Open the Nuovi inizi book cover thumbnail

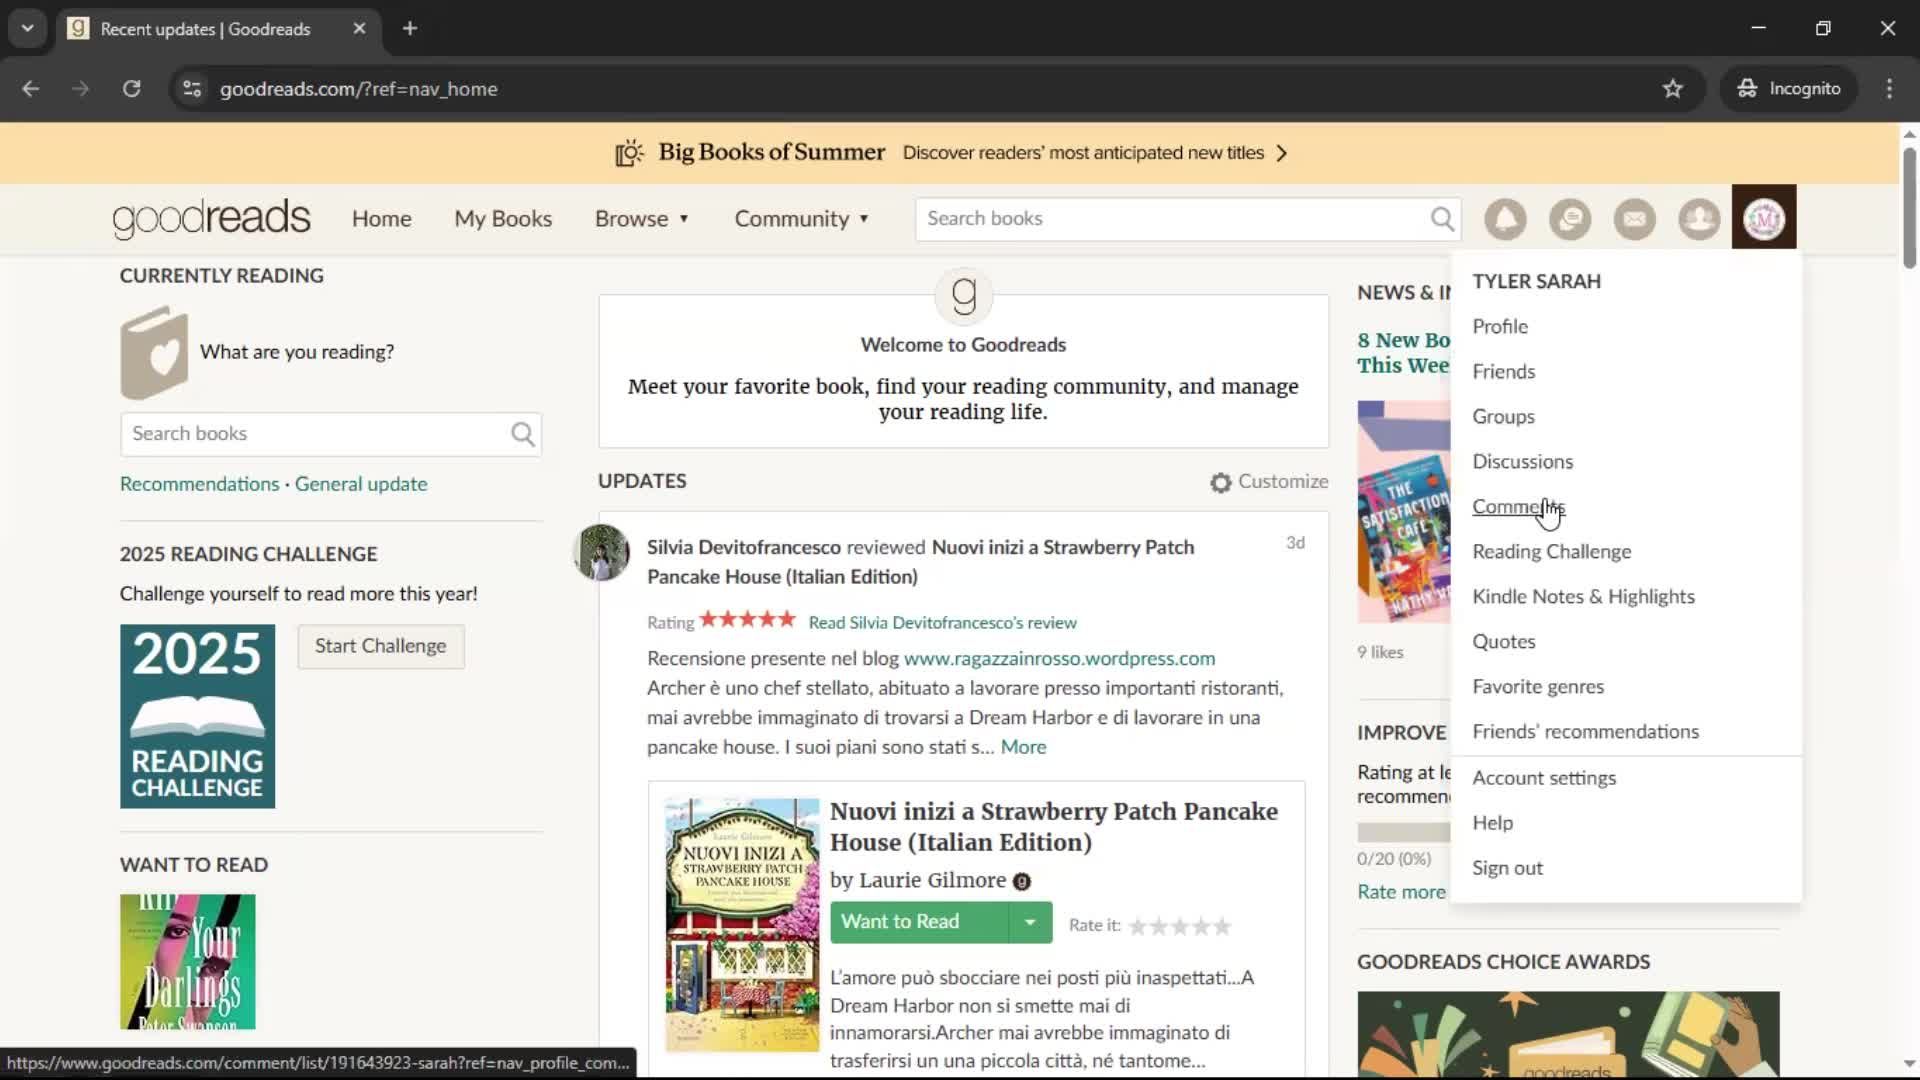(742, 924)
